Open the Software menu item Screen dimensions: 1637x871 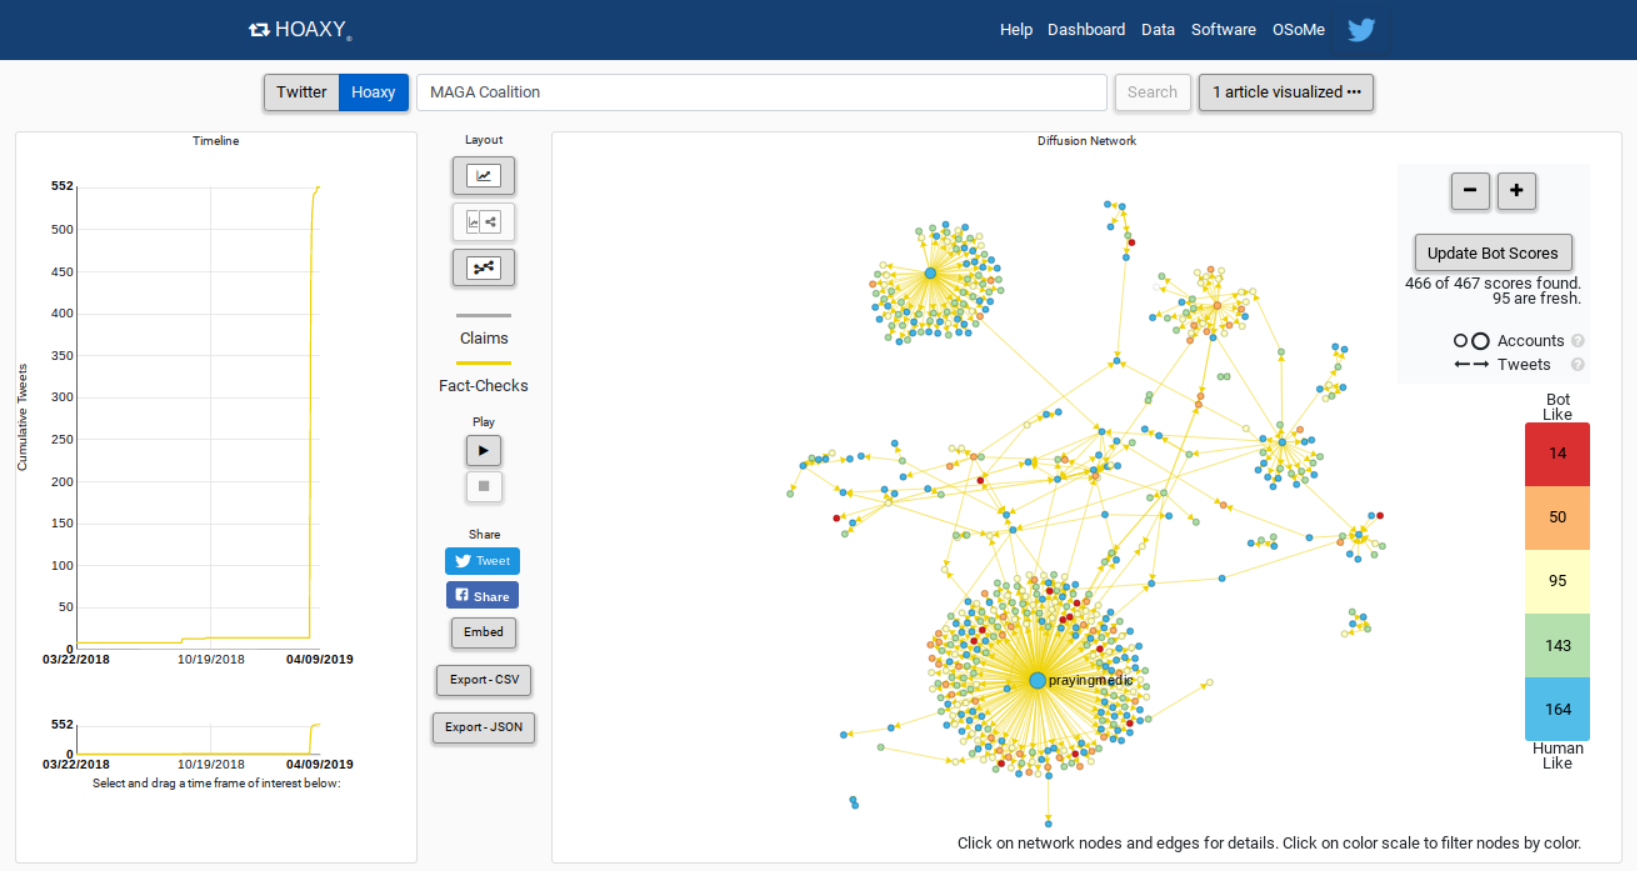tap(1223, 30)
